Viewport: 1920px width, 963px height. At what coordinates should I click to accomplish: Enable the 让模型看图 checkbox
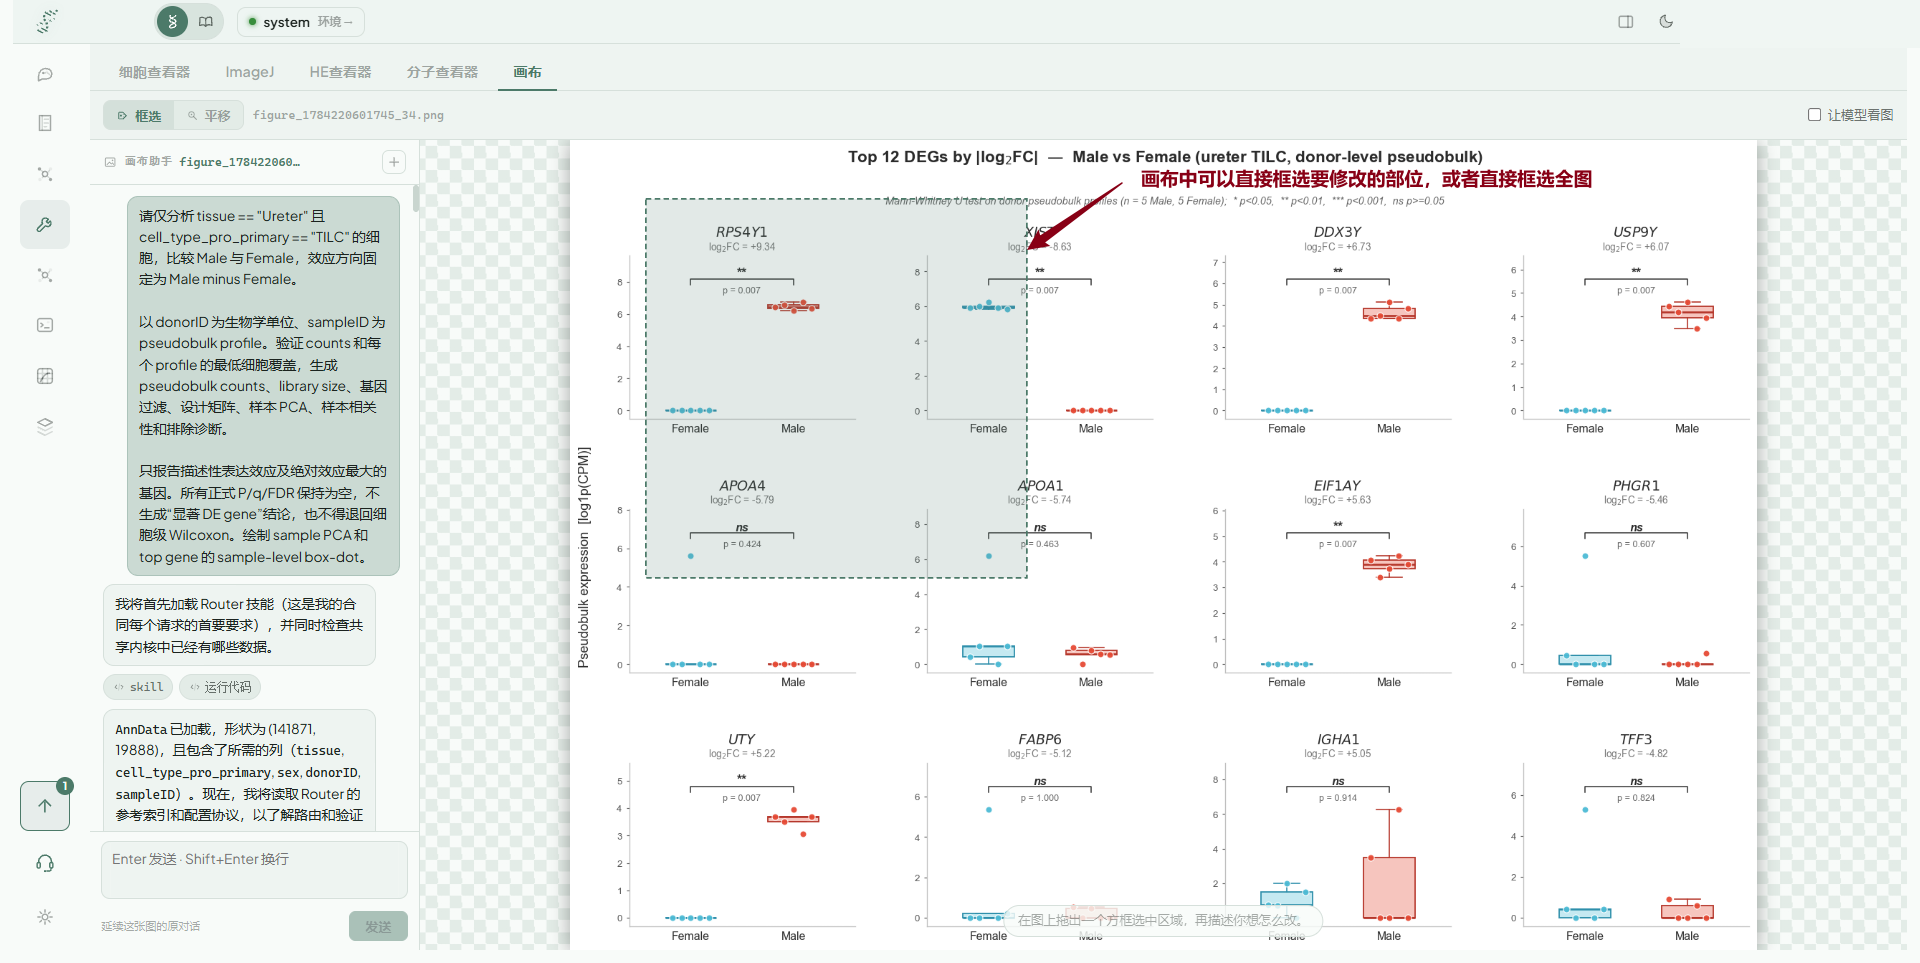(1814, 115)
